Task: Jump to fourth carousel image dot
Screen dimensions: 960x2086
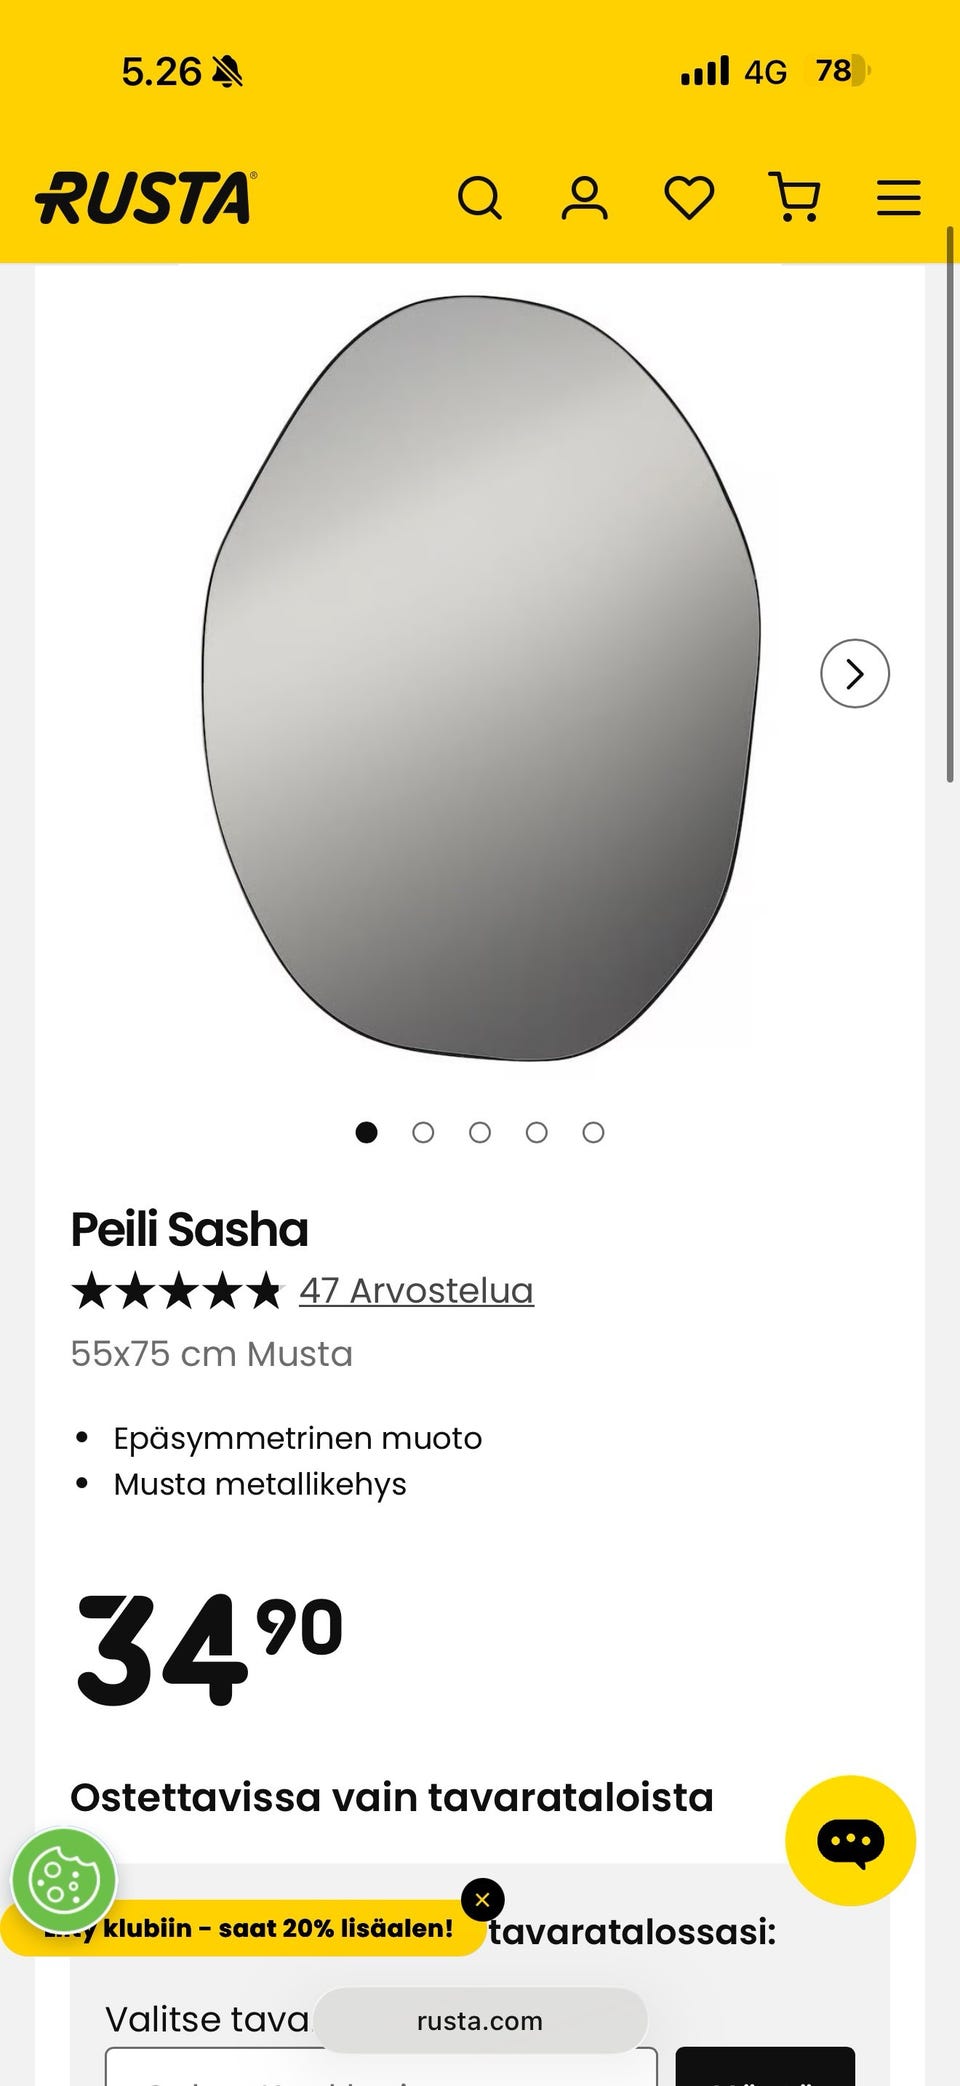Action: coord(537,1132)
